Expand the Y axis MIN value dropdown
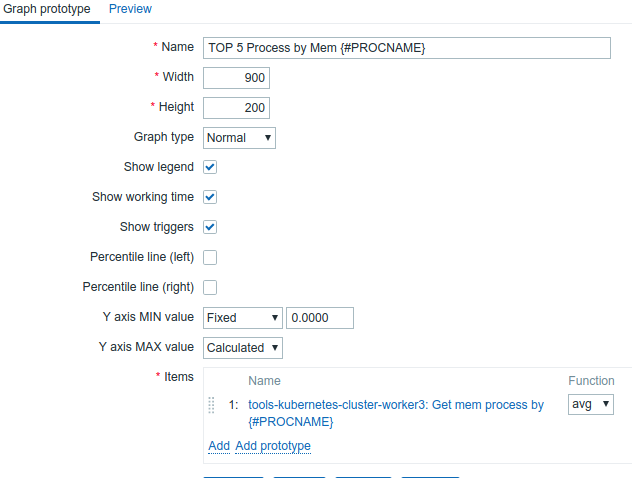The width and height of the screenshot is (632, 478). click(x=243, y=318)
